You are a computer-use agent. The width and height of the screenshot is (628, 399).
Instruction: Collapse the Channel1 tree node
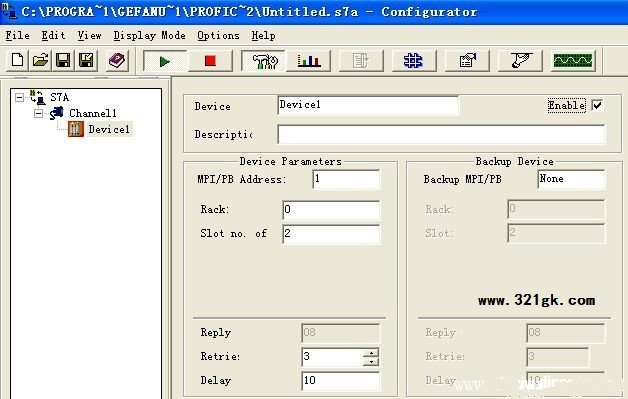(x=38, y=113)
